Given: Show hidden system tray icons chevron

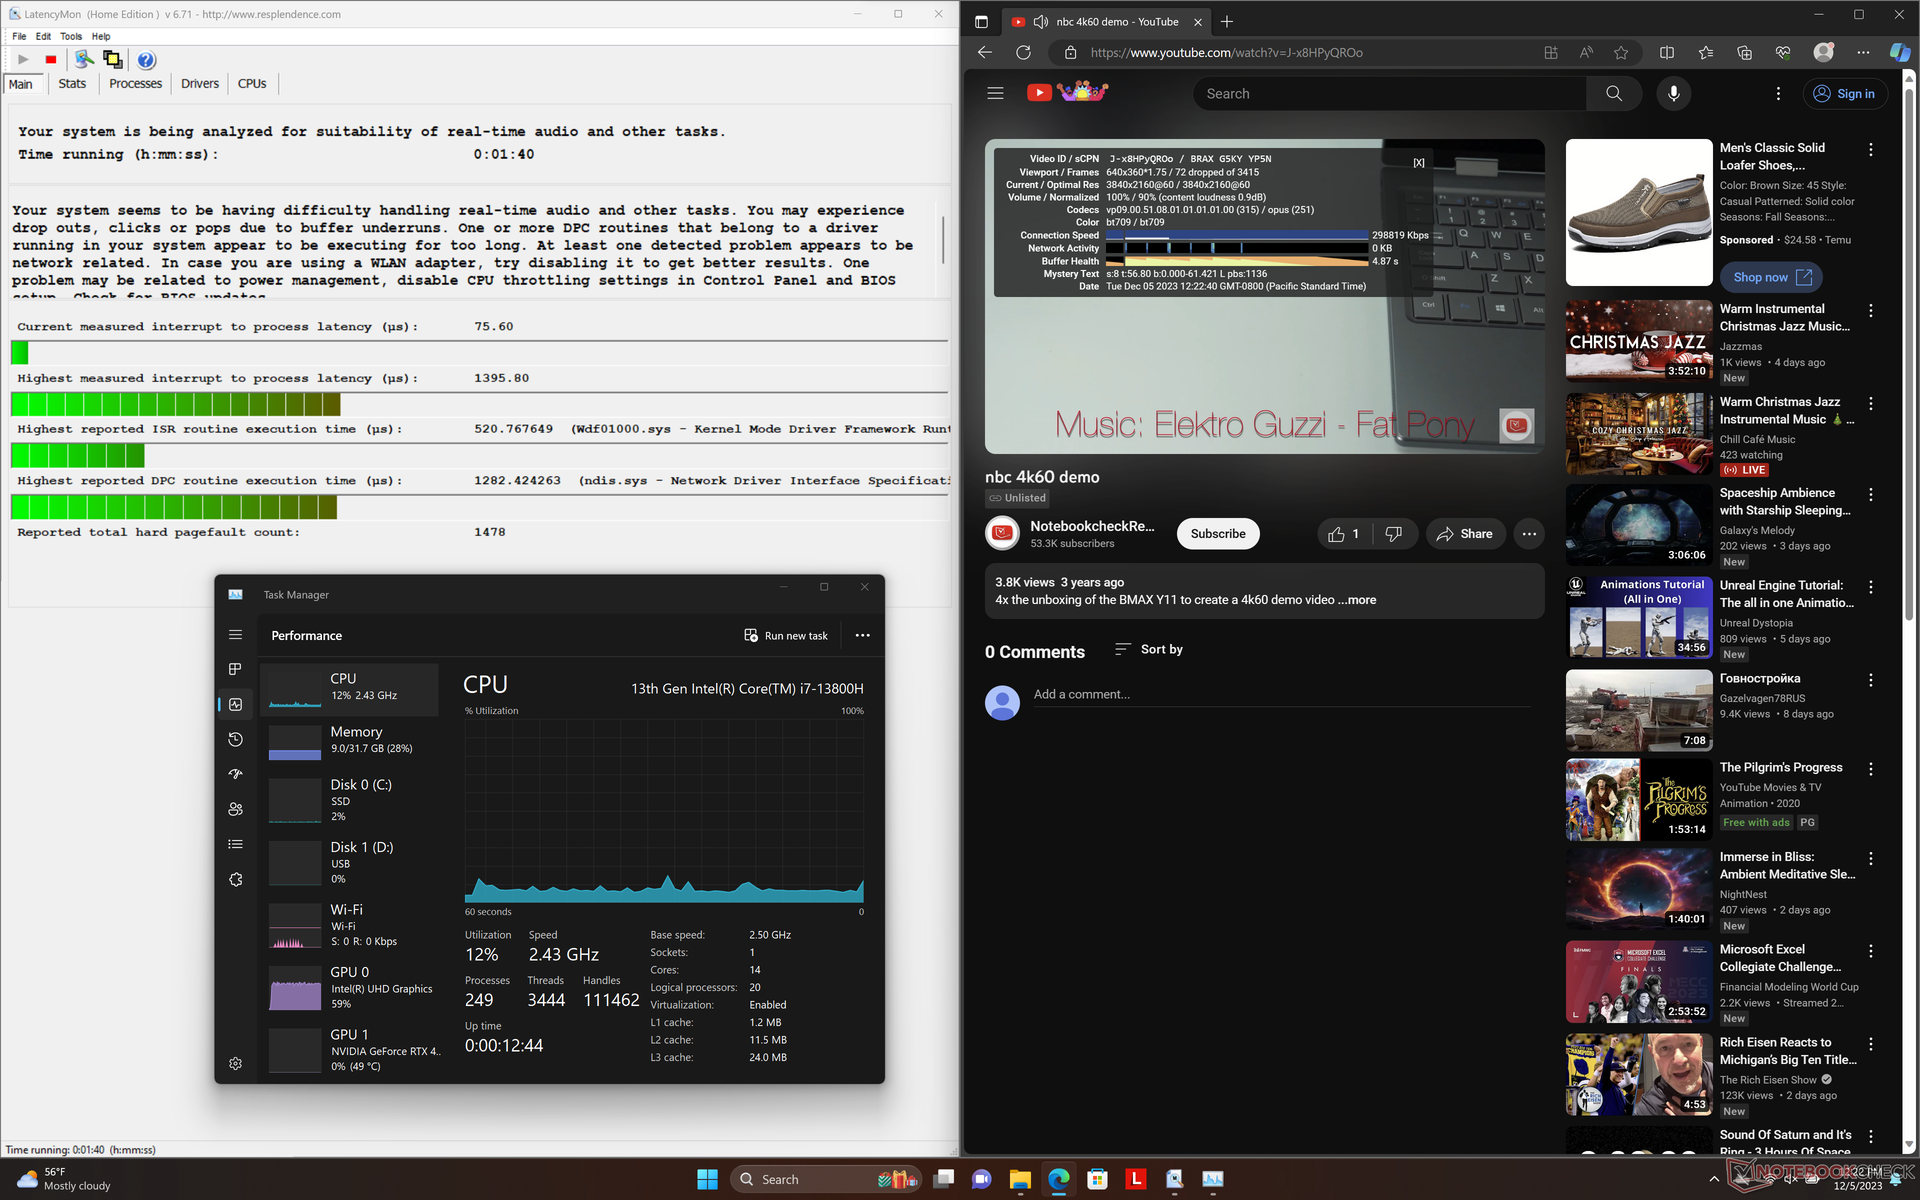Looking at the screenshot, I should (1714, 1180).
